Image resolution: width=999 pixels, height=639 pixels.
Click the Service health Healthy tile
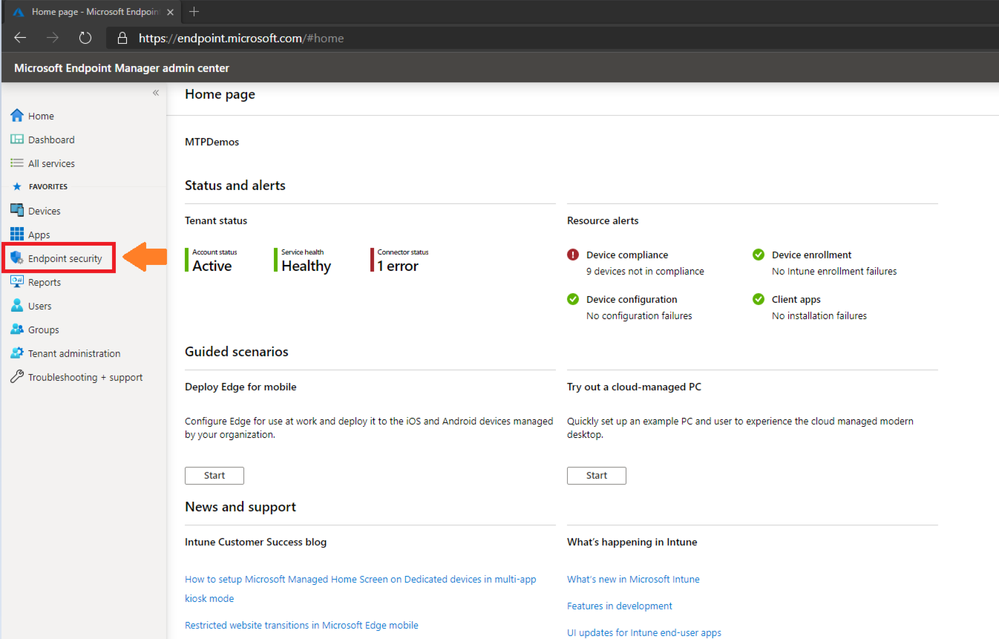(x=303, y=261)
